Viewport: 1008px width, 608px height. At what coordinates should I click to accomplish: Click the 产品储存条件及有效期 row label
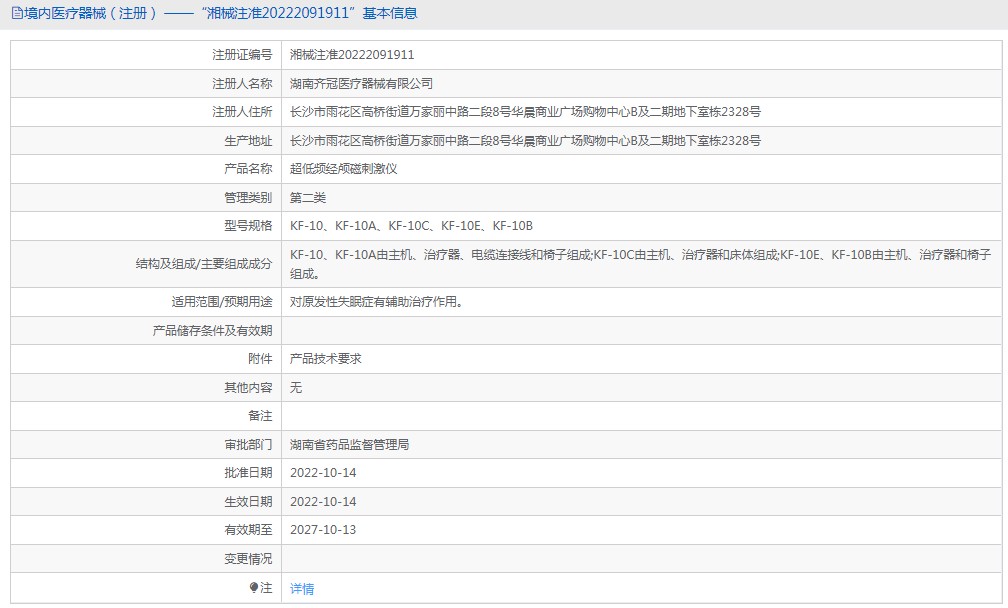pos(212,330)
